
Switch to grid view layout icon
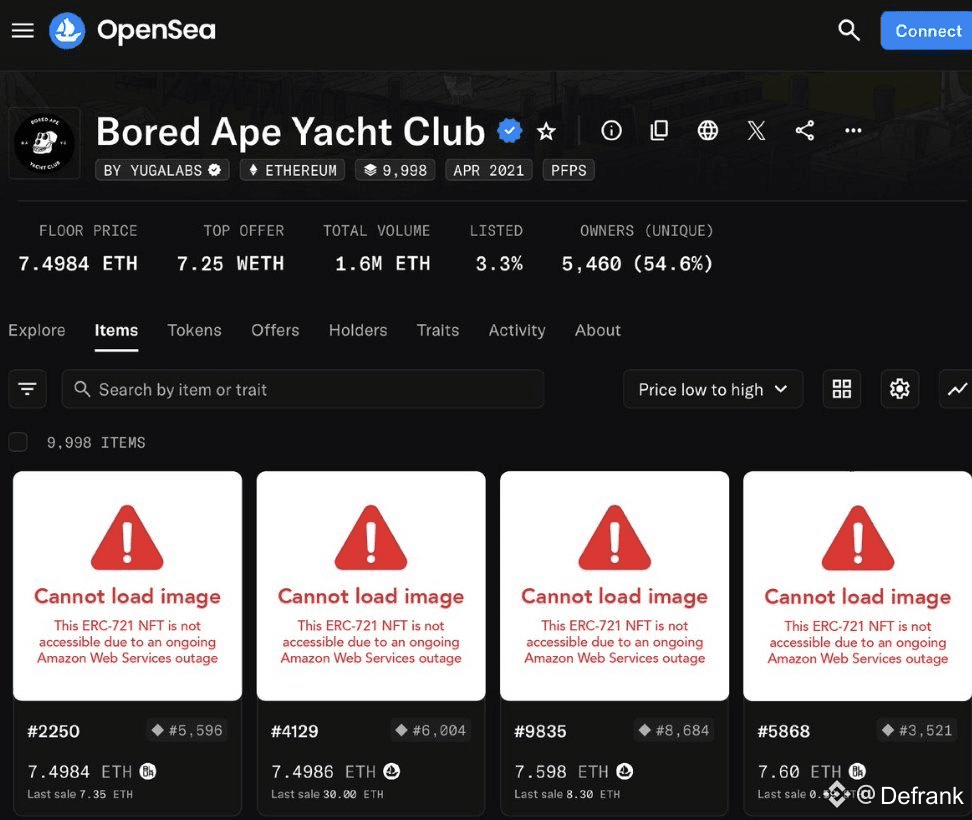pos(841,389)
